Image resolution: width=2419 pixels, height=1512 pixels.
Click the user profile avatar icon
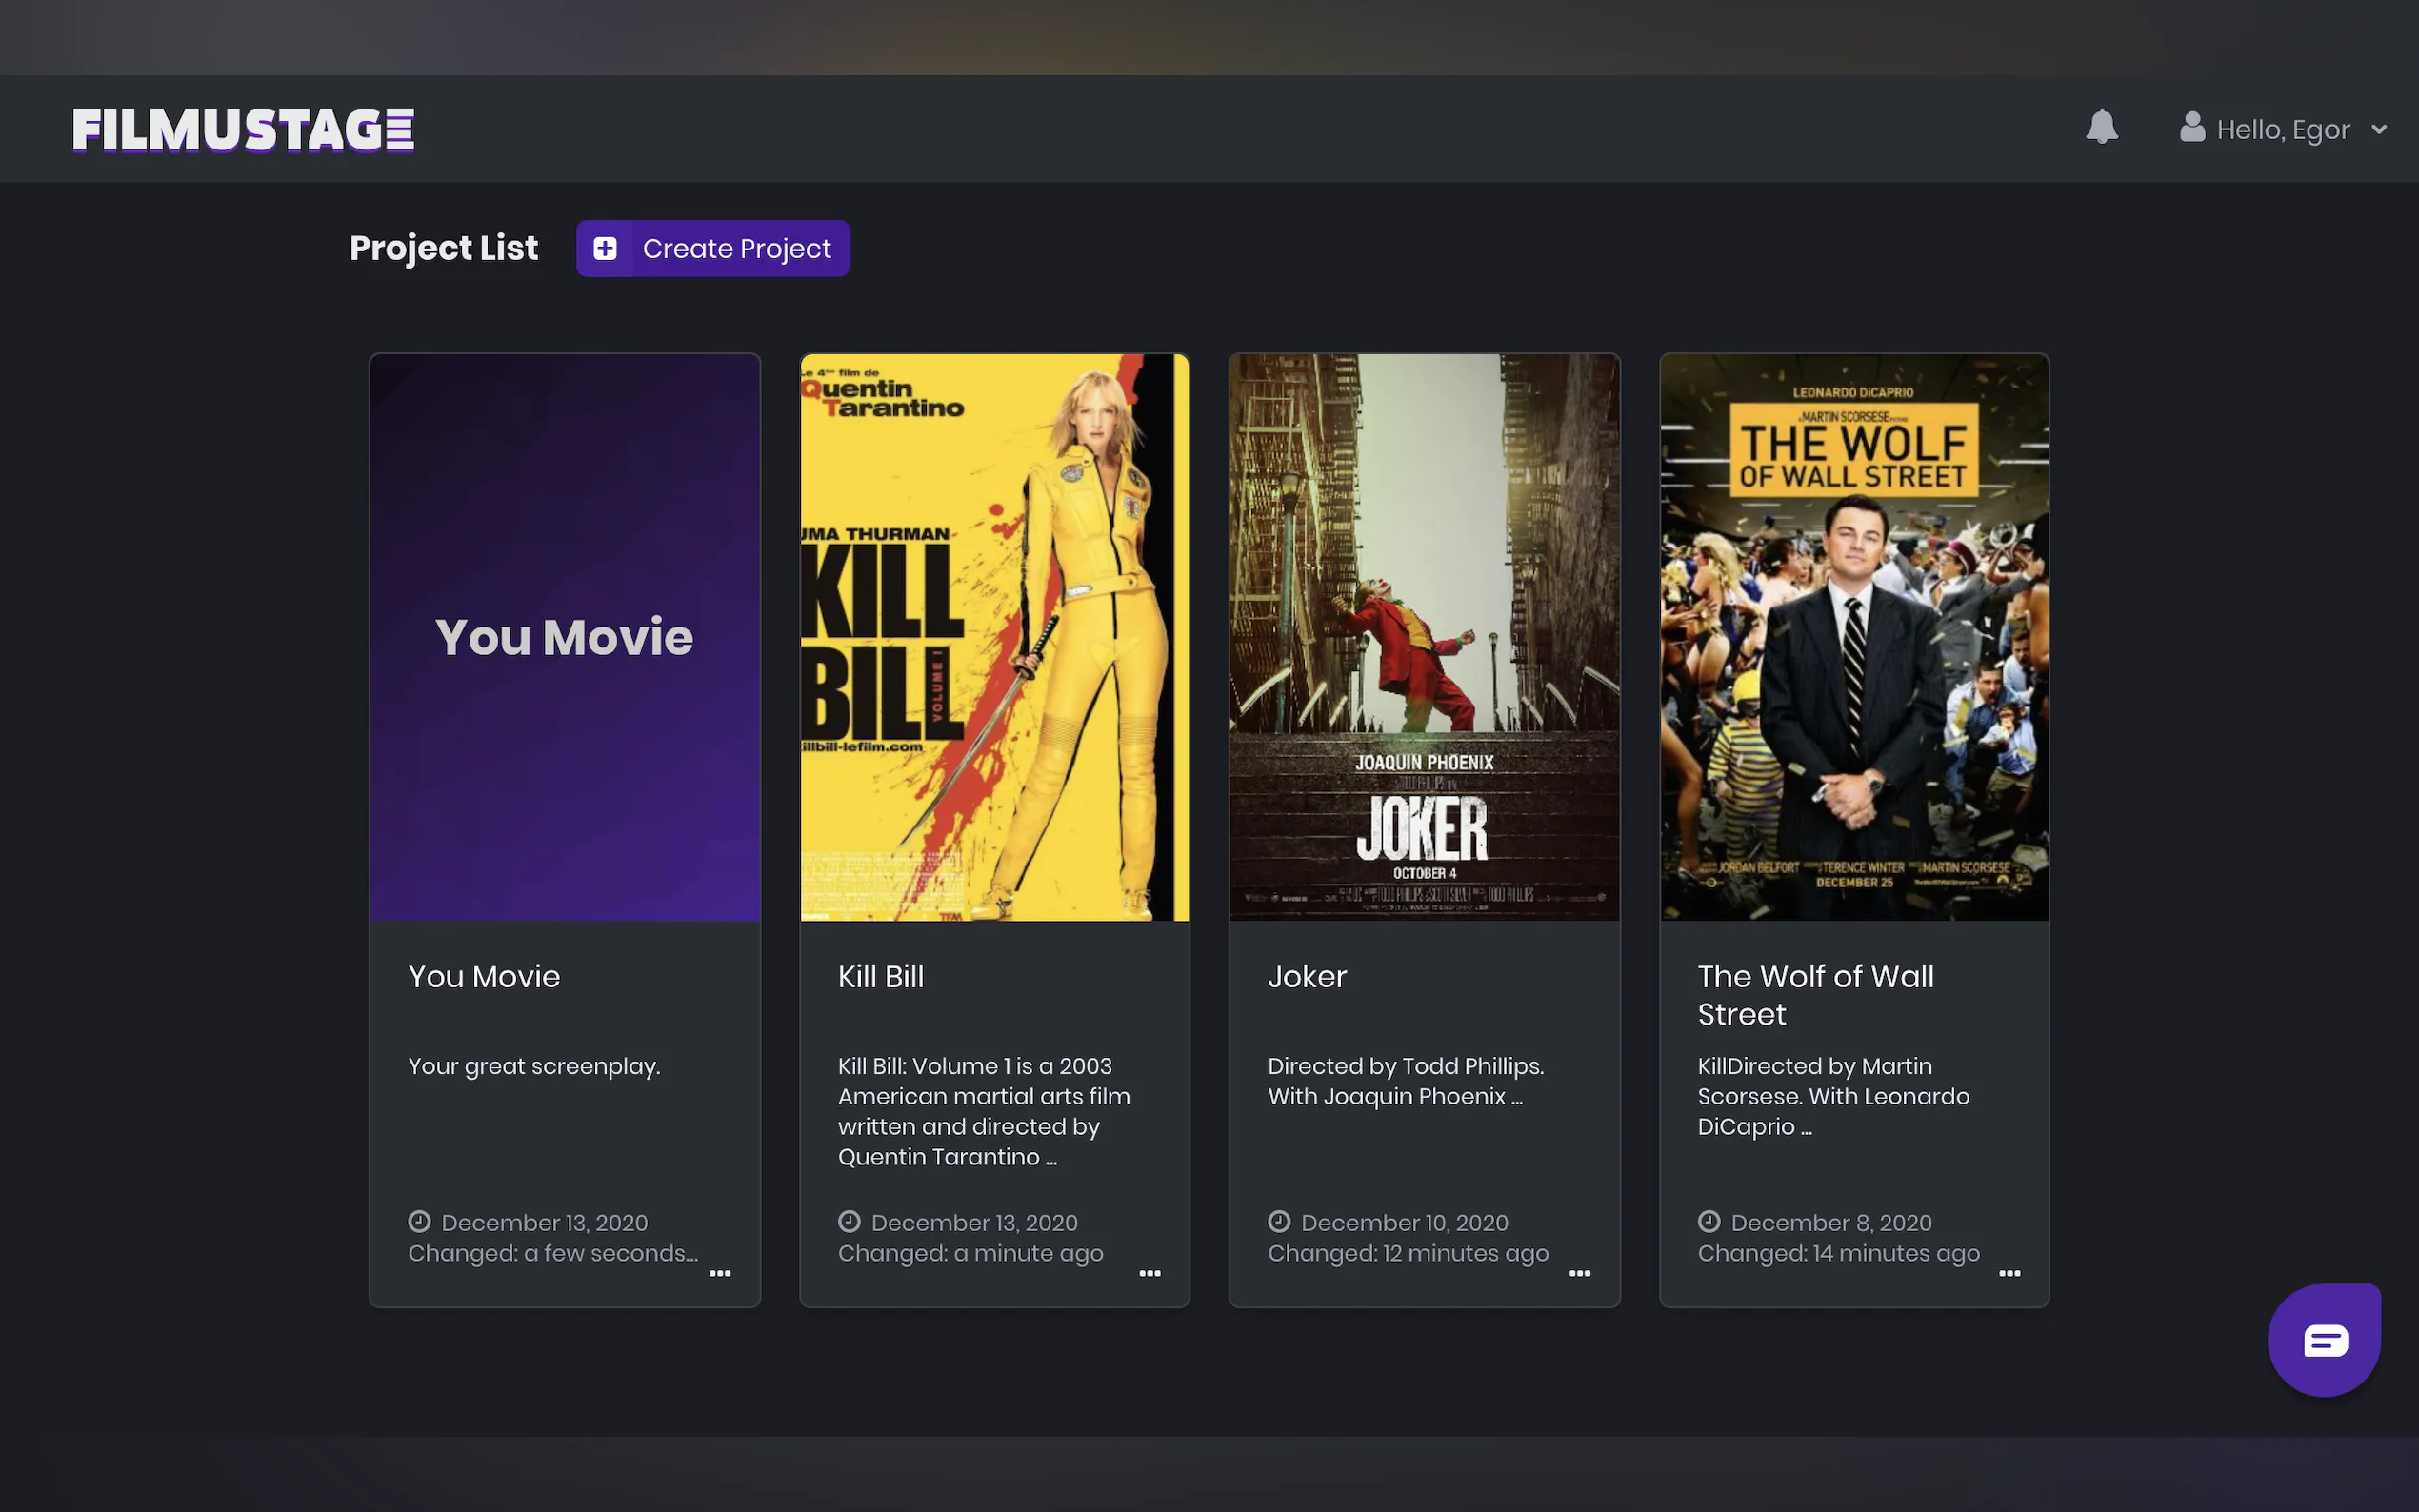2192,127
